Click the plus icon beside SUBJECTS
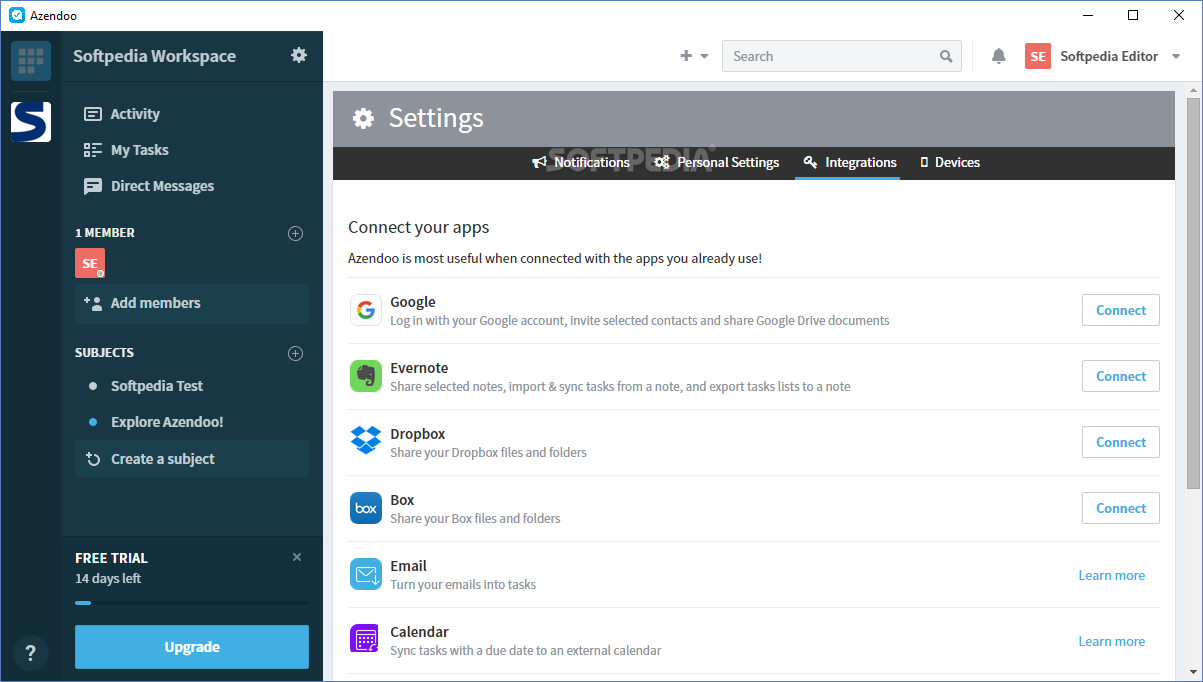The width and height of the screenshot is (1203, 682). (x=295, y=353)
